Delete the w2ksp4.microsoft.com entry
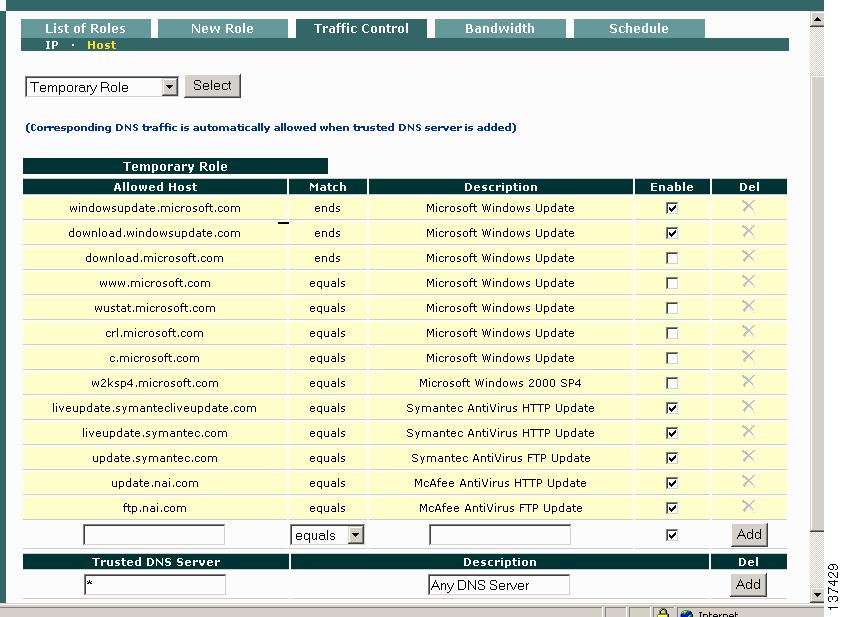Image resolution: width=841 pixels, height=617 pixels. (x=748, y=382)
